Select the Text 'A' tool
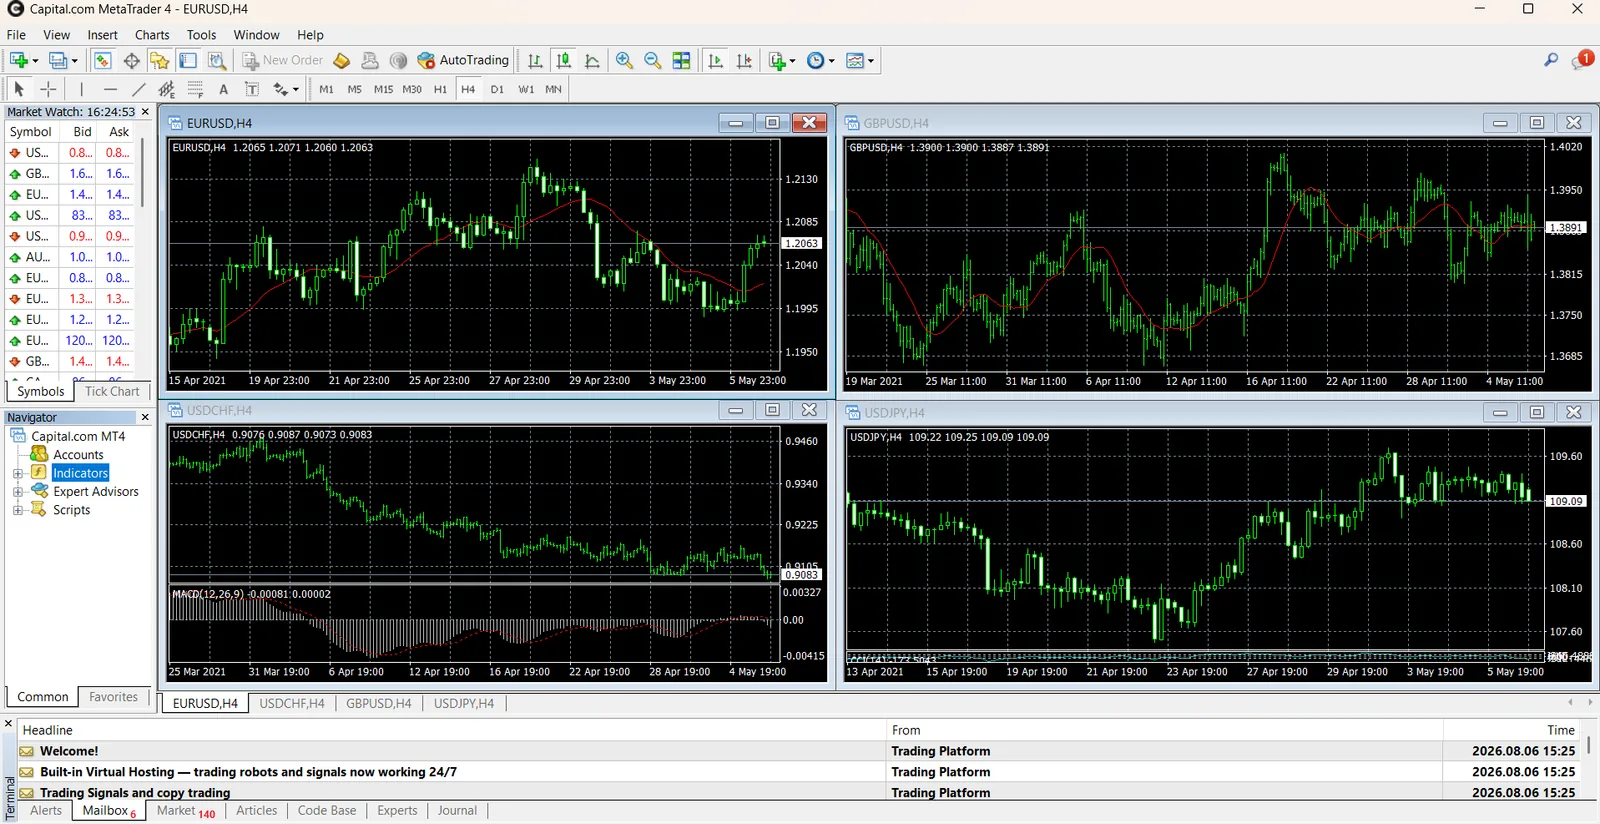 click(x=224, y=89)
